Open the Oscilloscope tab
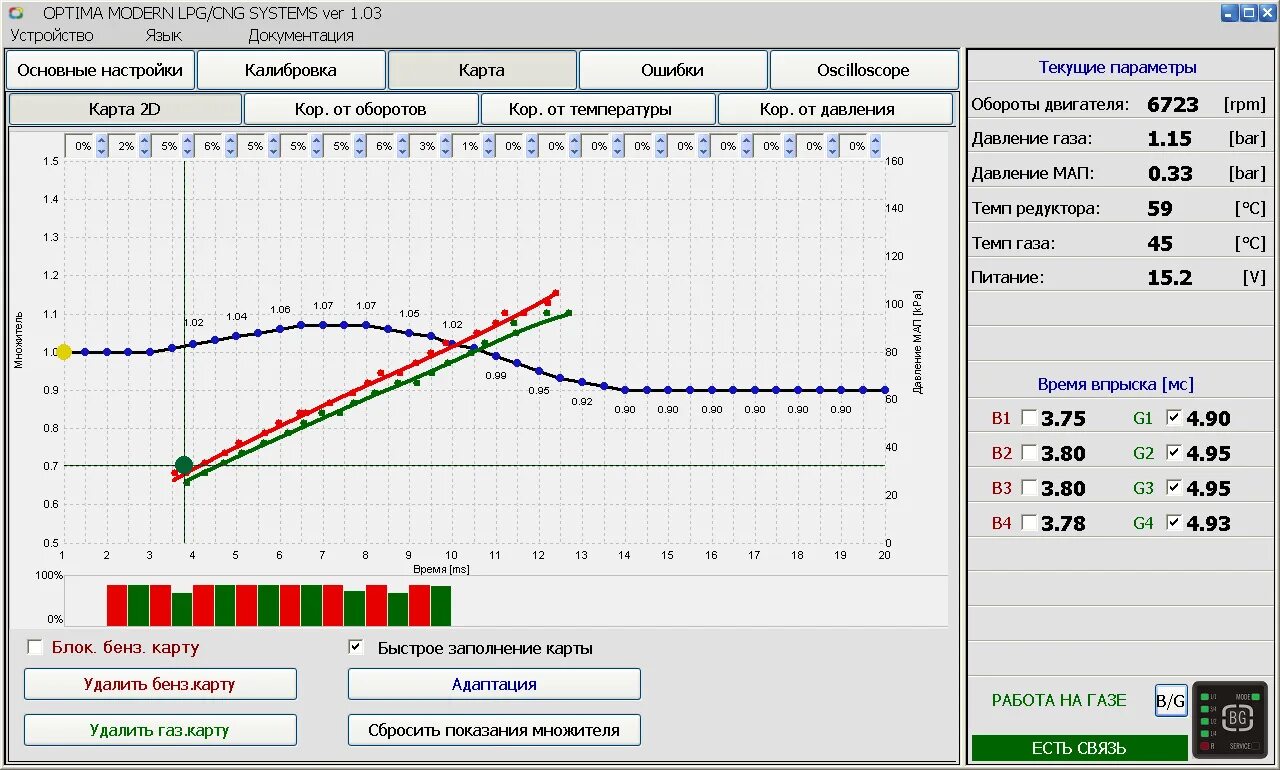The image size is (1280, 770). (x=864, y=70)
